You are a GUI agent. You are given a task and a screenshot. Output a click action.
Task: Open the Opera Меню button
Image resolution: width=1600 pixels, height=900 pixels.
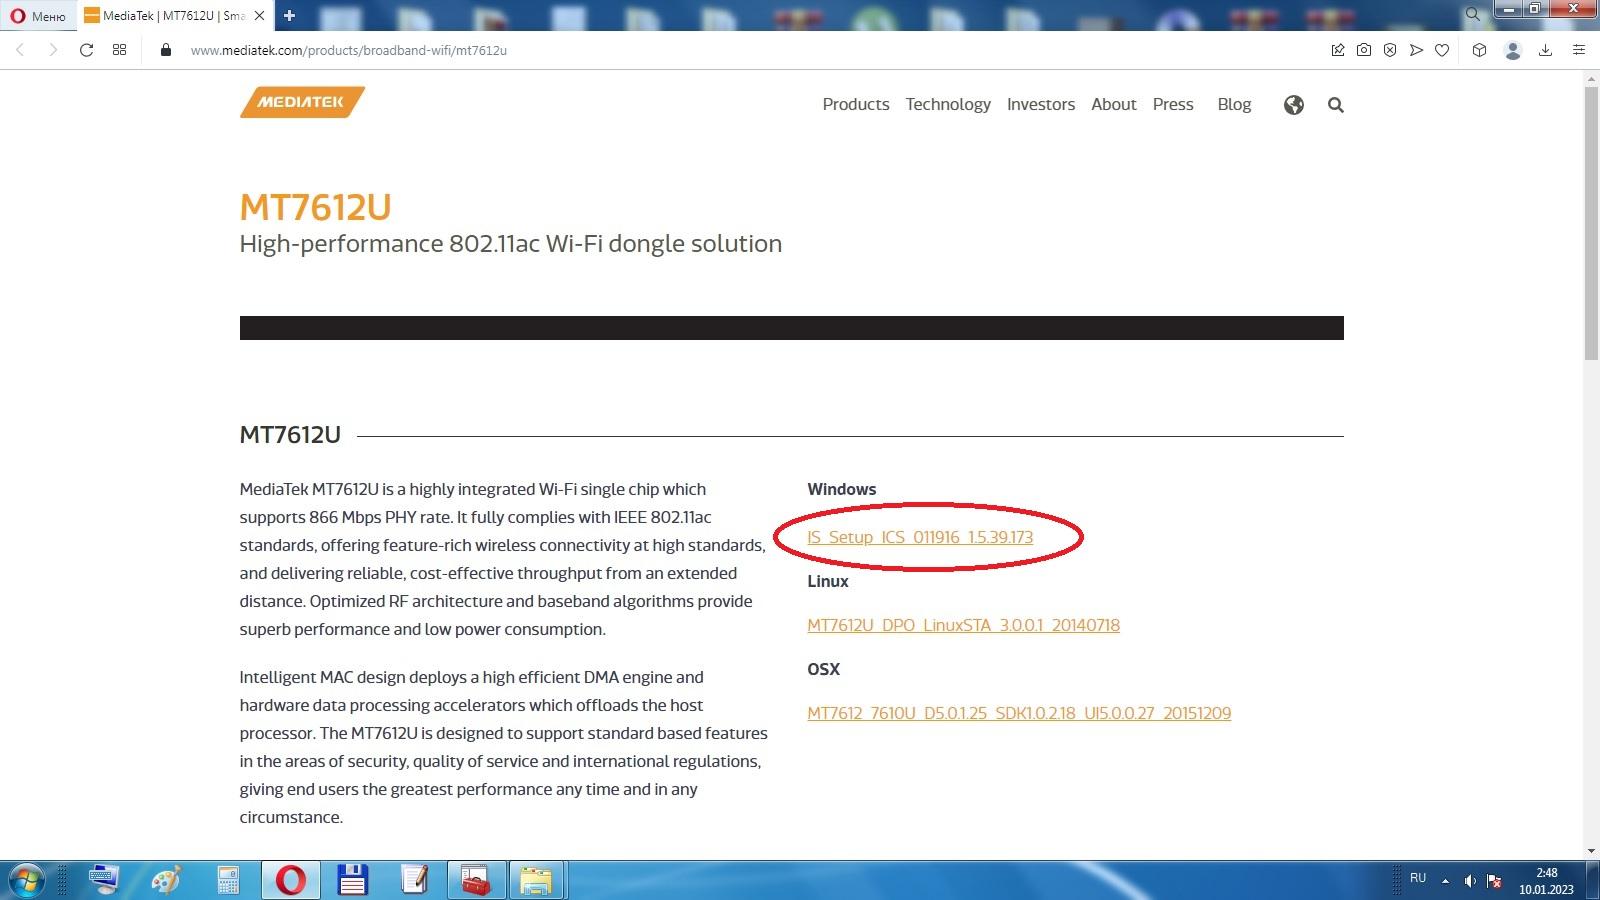38,16
